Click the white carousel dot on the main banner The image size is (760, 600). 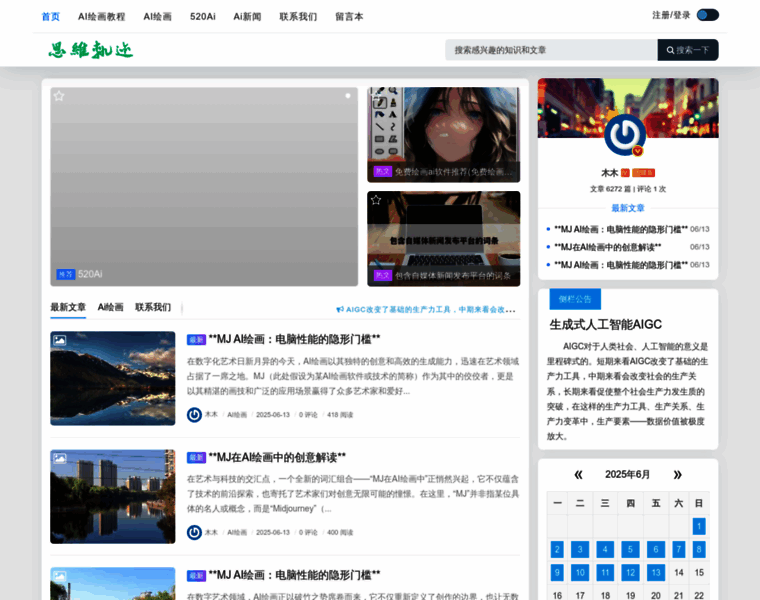tap(348, 96)
